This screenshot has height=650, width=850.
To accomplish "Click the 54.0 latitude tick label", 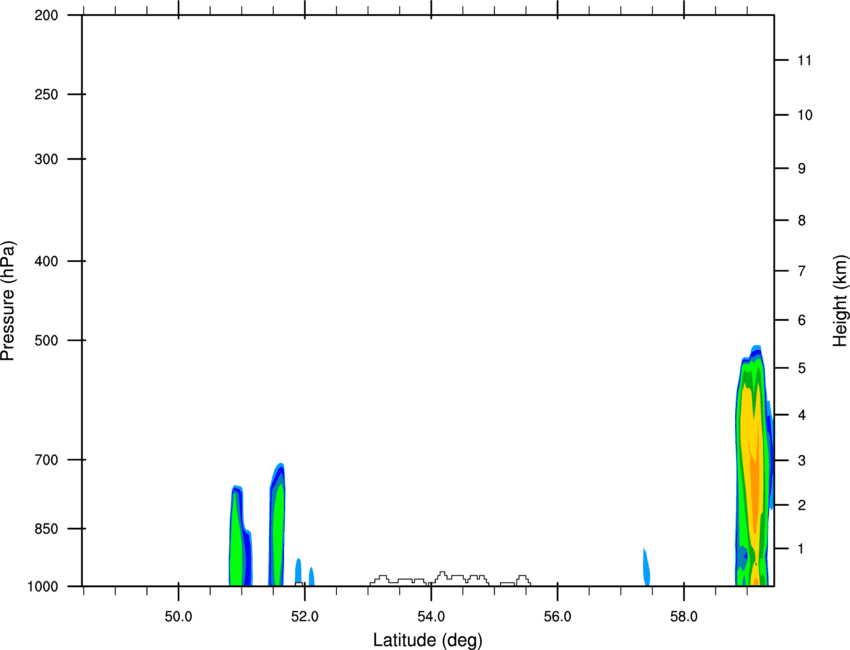I will click(431, 617).
